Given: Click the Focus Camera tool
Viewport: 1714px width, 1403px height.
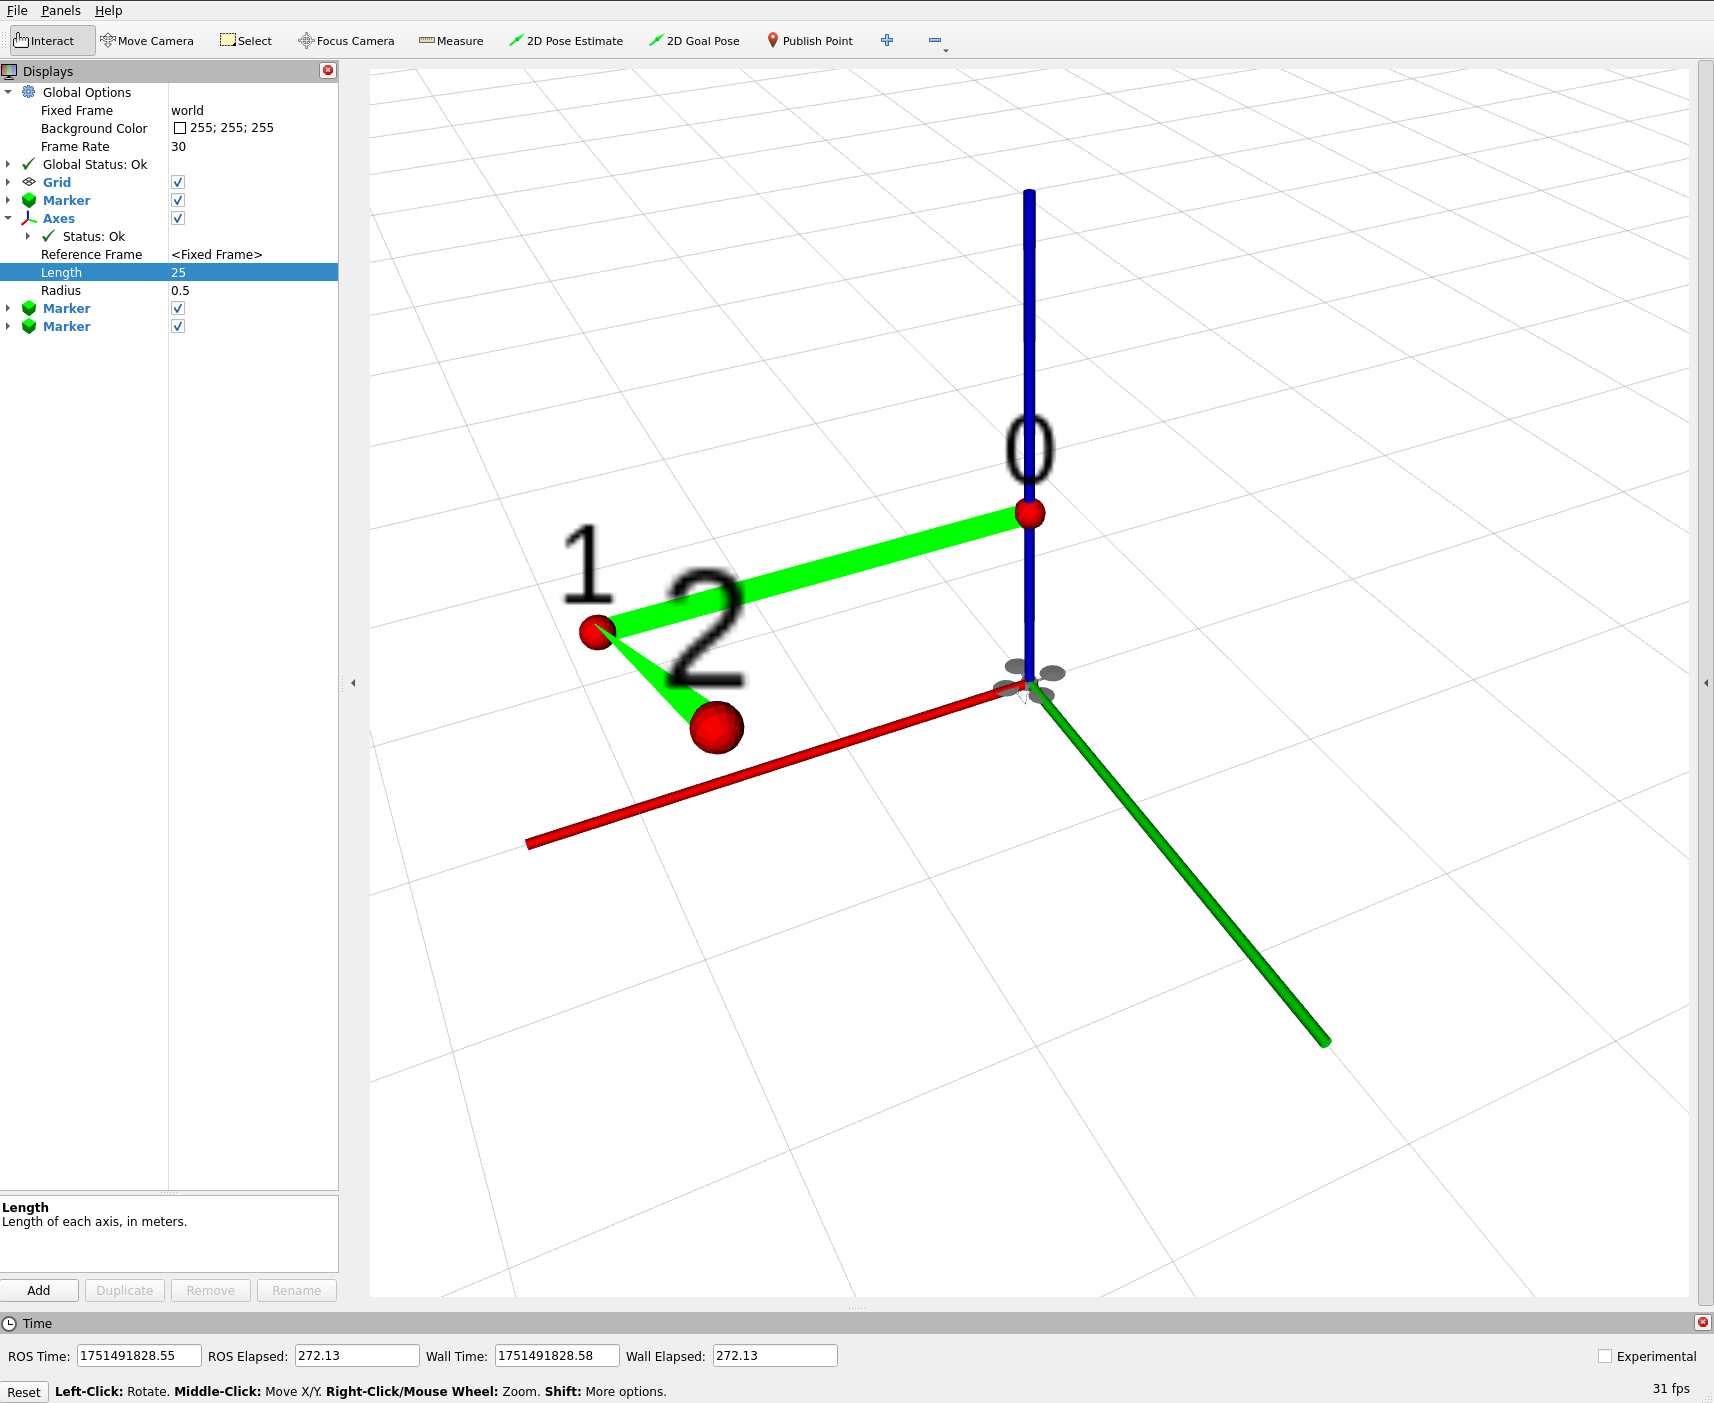Looking at the screenshot, I should point(346,41).
